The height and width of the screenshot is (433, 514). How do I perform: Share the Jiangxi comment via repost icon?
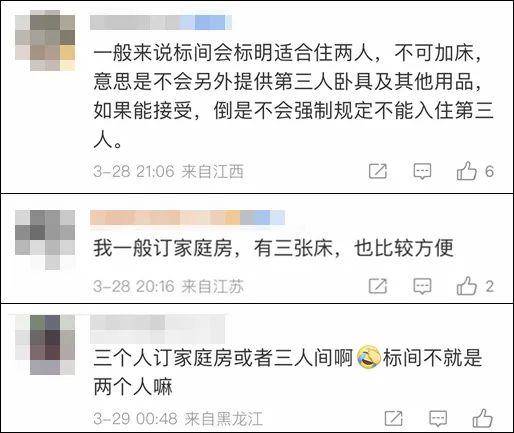point(378,171)
